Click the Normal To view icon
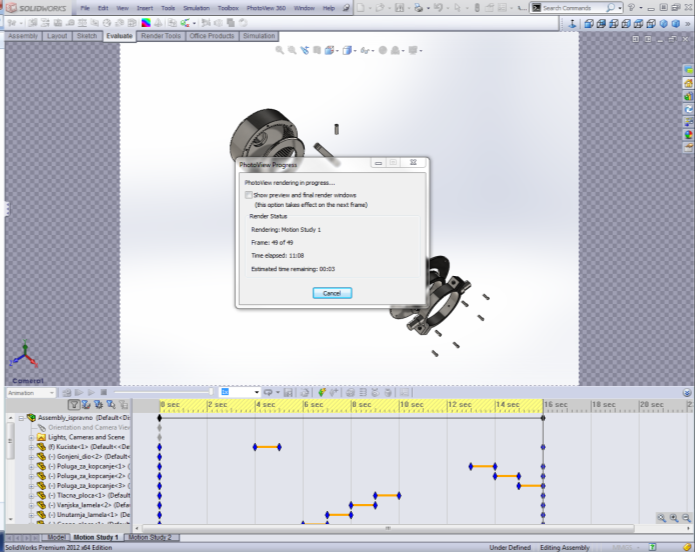 [x=572, y=23]
